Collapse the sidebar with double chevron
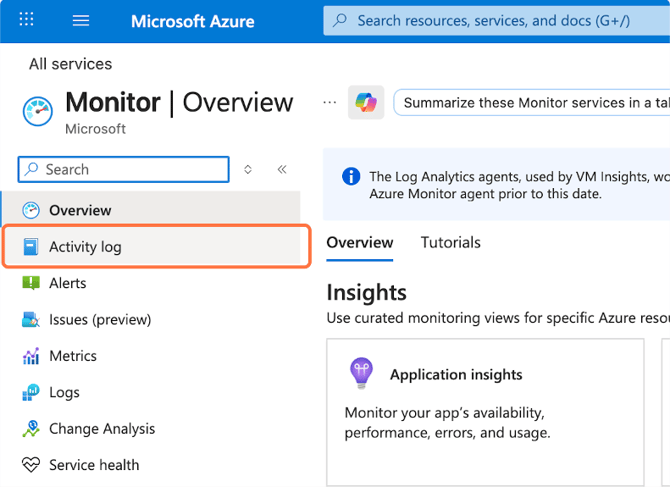 click(281, 170)
